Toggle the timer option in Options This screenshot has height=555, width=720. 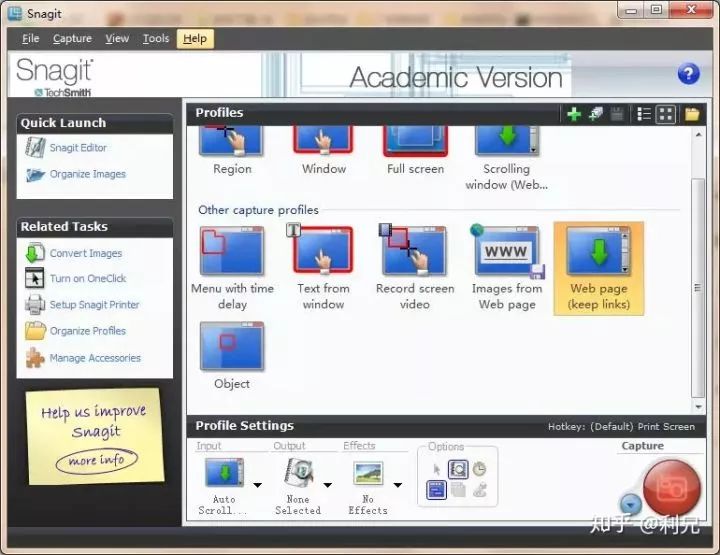(479, 469)
